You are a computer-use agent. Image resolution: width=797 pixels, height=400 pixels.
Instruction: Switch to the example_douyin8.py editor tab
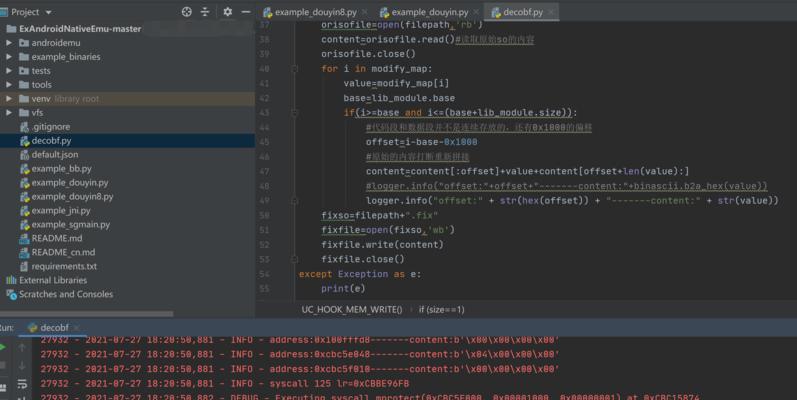[x=316, y=12]
